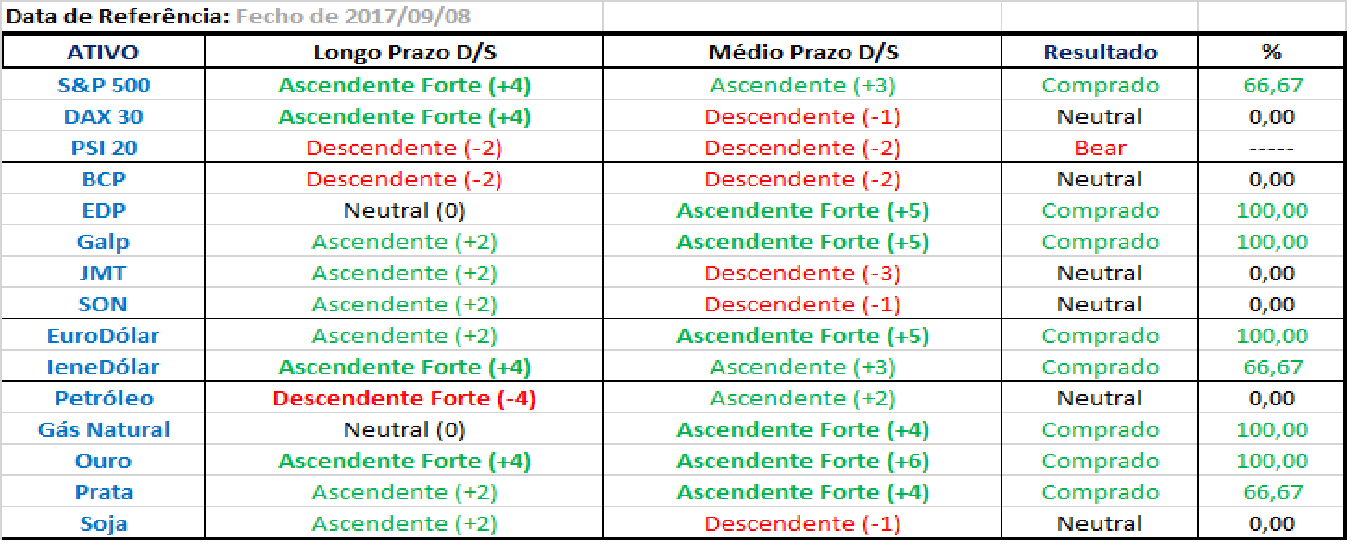Select the BCP Neutral result cell
Image resolution: width=1352 pixels, height=553 pixels.
point(1099,180)
